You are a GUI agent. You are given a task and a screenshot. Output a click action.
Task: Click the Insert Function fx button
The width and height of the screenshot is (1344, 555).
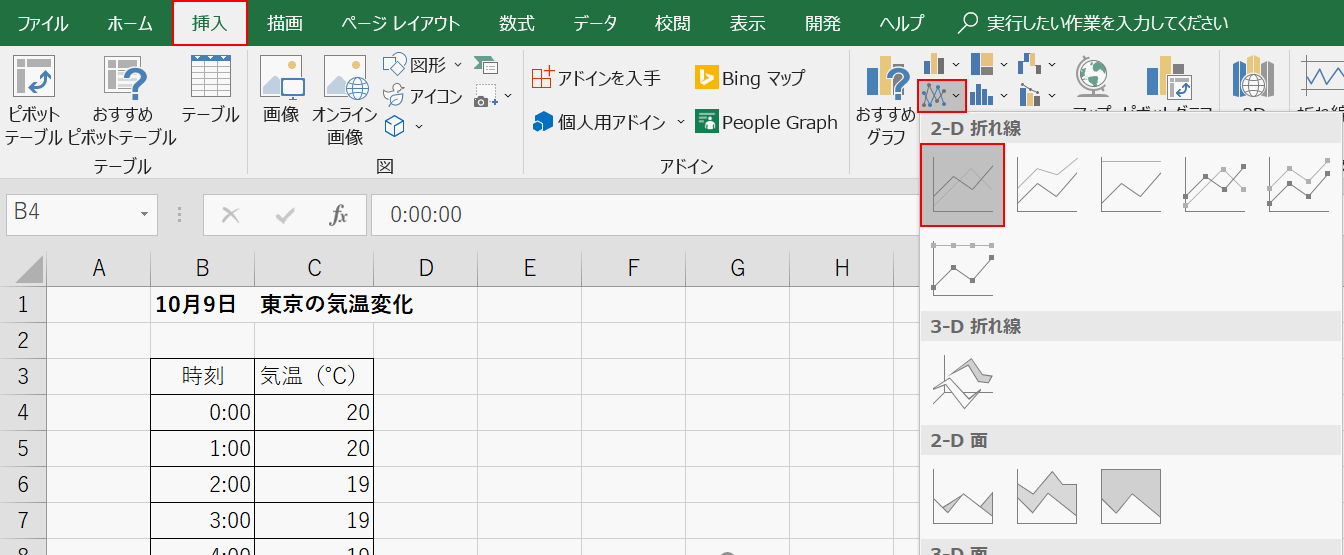(x=339, y=214)
